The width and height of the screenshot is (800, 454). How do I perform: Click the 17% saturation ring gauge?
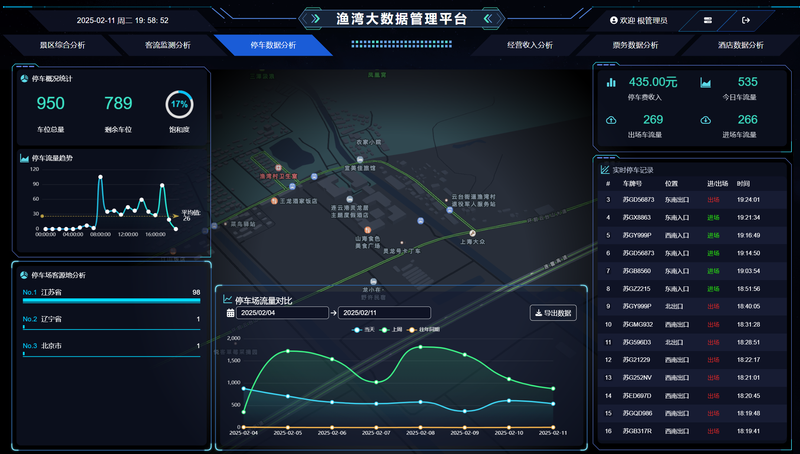179,104
